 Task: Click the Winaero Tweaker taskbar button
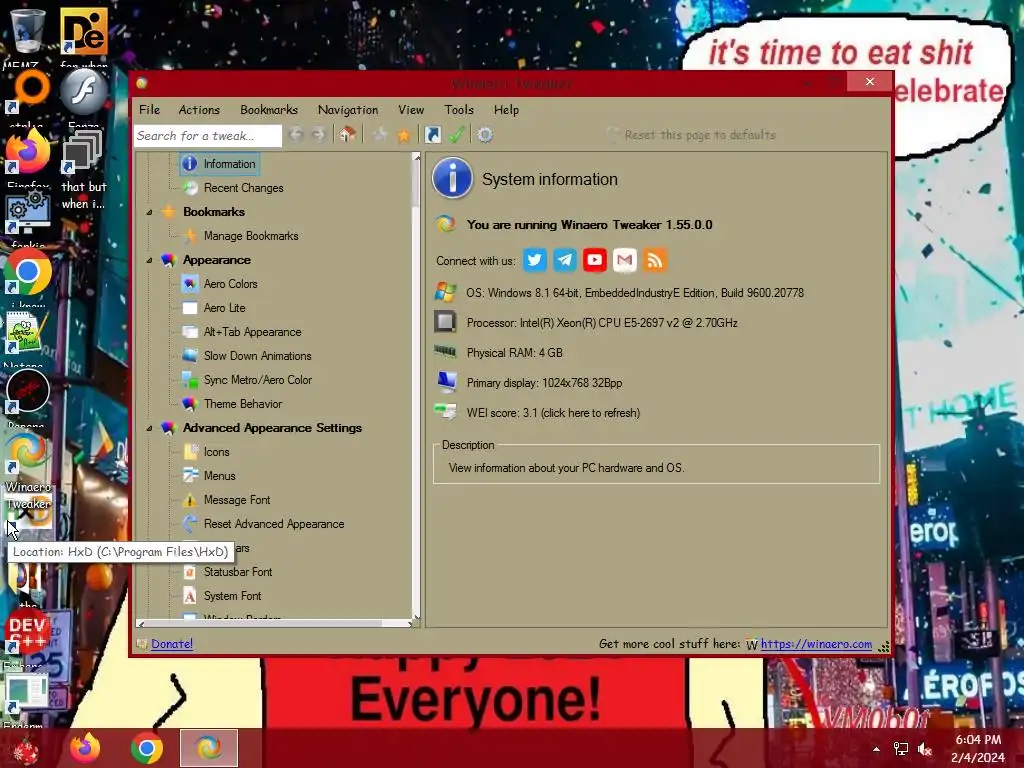click(x=209, y=748)
